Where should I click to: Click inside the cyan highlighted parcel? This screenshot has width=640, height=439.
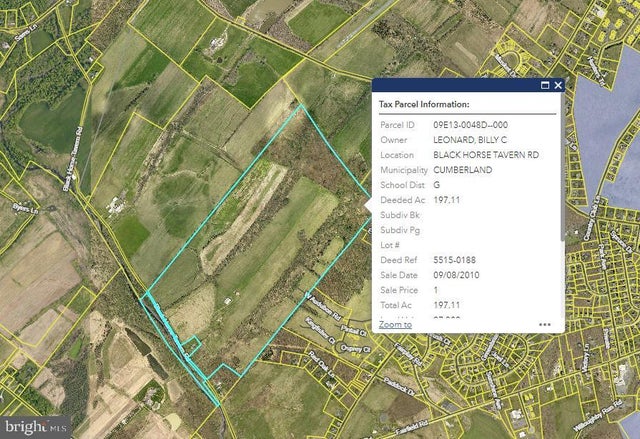pyautogui.click(x=261, y=245)
